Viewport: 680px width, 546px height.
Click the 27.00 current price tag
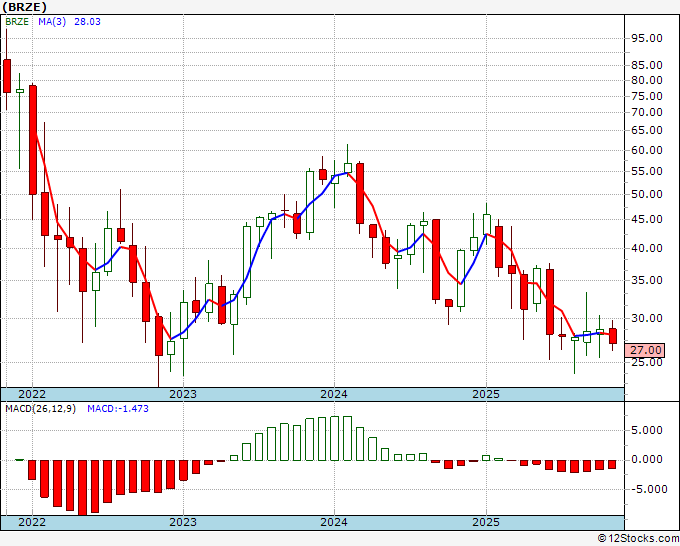(x=645, y=350)
